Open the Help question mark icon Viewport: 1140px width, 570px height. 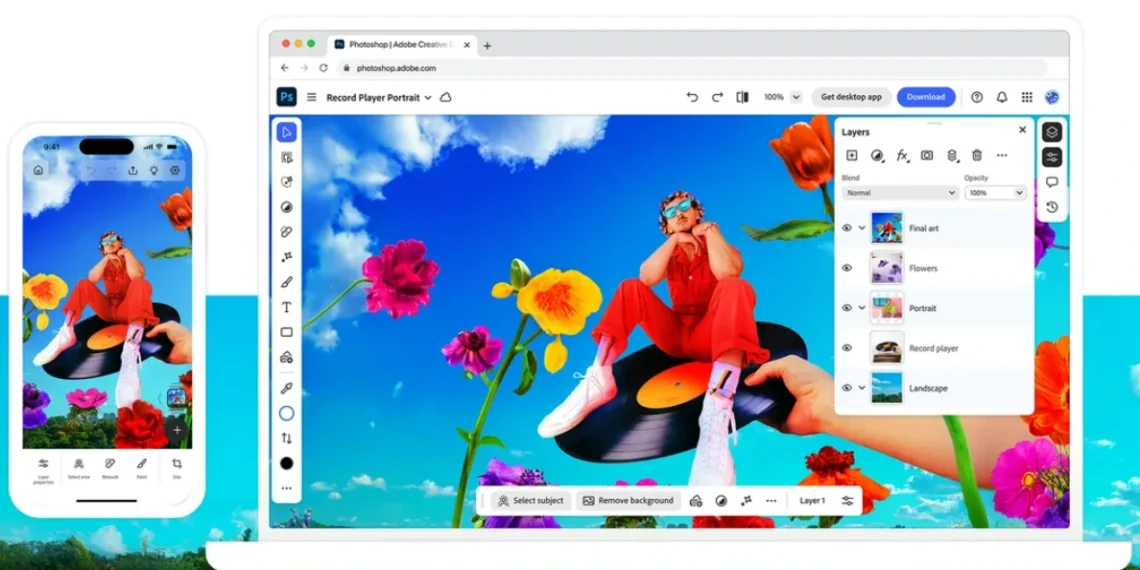[x=977, y=97]
